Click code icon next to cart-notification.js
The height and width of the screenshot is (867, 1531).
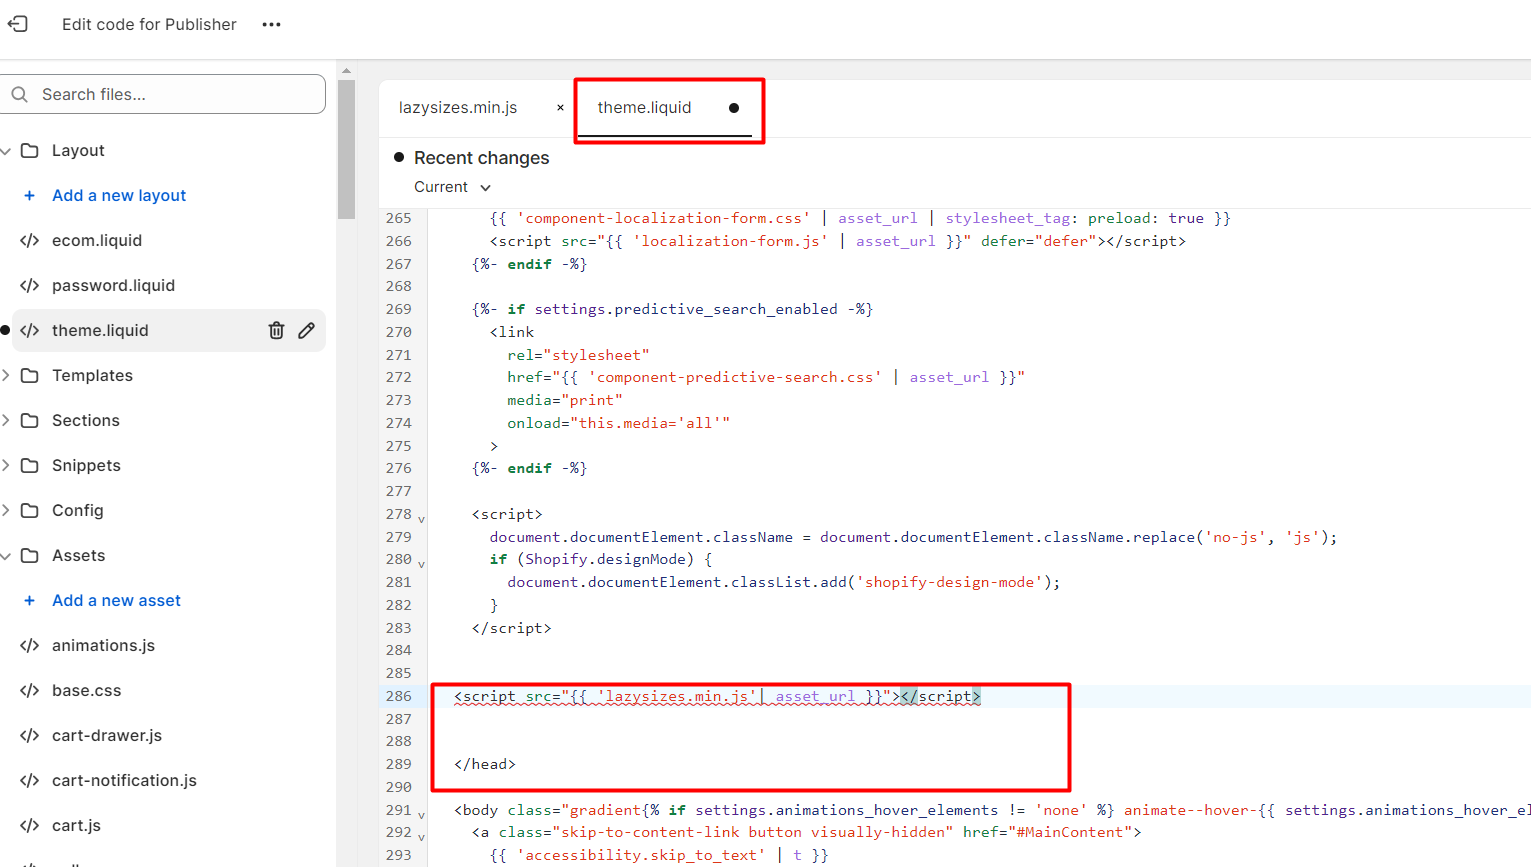pyautogui.click(x=30, y=780)
